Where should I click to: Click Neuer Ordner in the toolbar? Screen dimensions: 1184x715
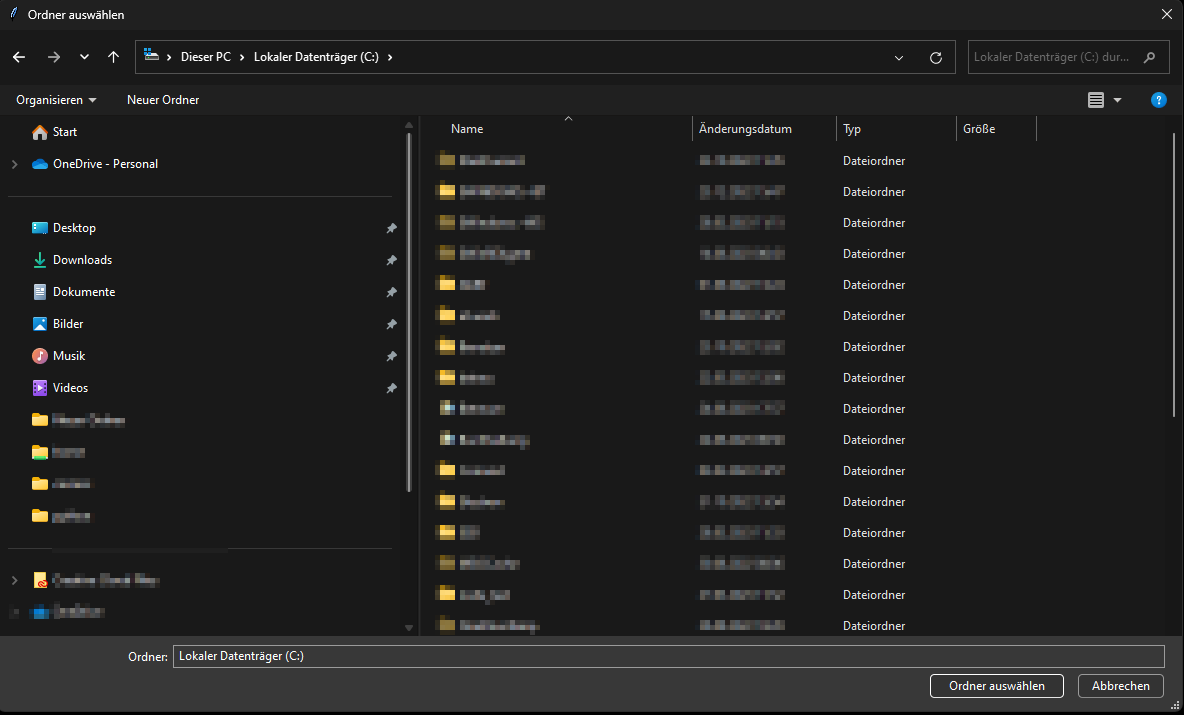coord(163,100)
